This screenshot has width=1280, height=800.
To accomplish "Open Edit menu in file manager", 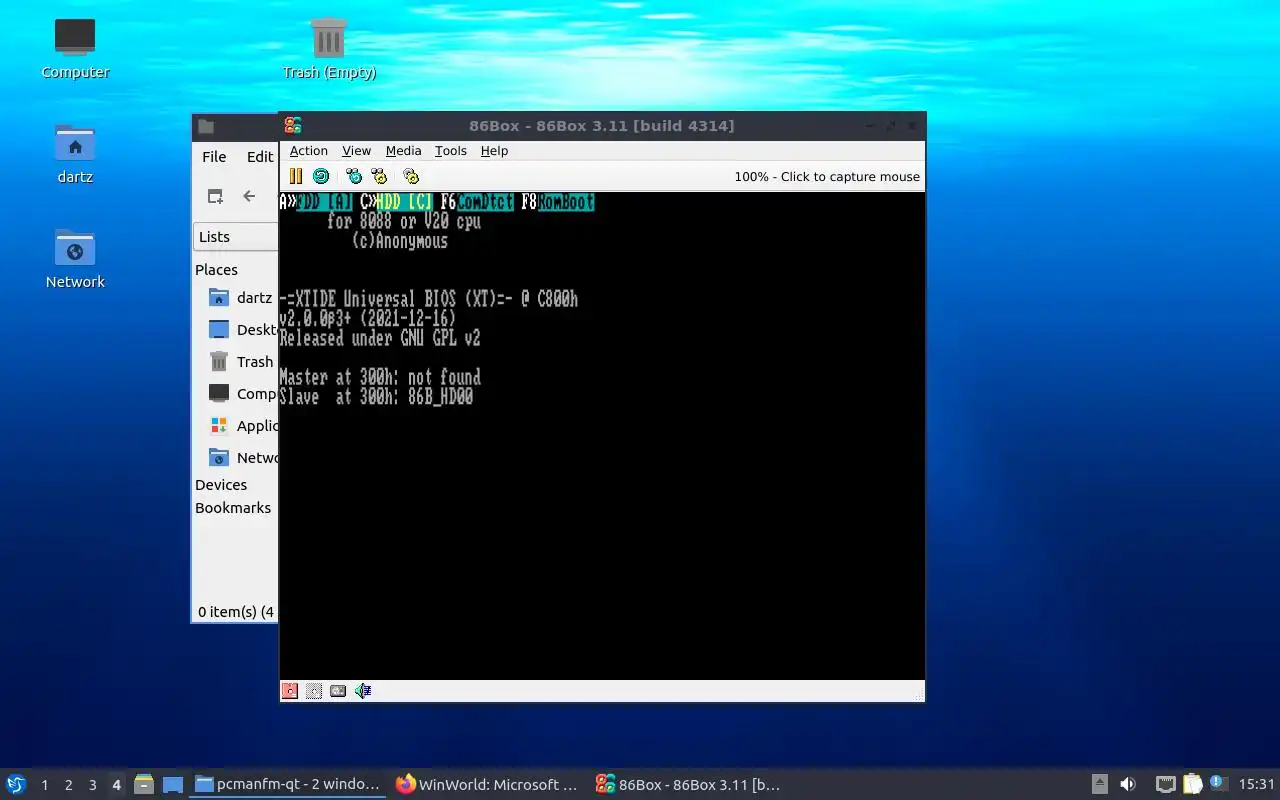I will (x=260, y=156).
